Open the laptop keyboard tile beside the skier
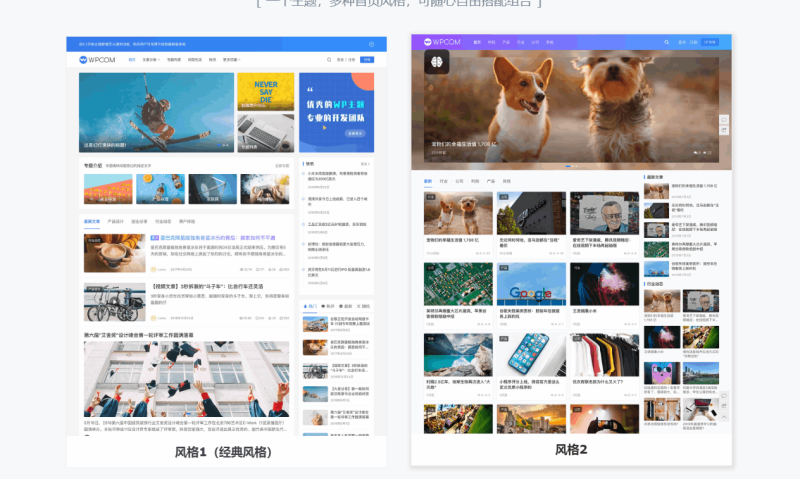Image resolution: width=800 pixels, height=479 pixels. coord(266,133)
